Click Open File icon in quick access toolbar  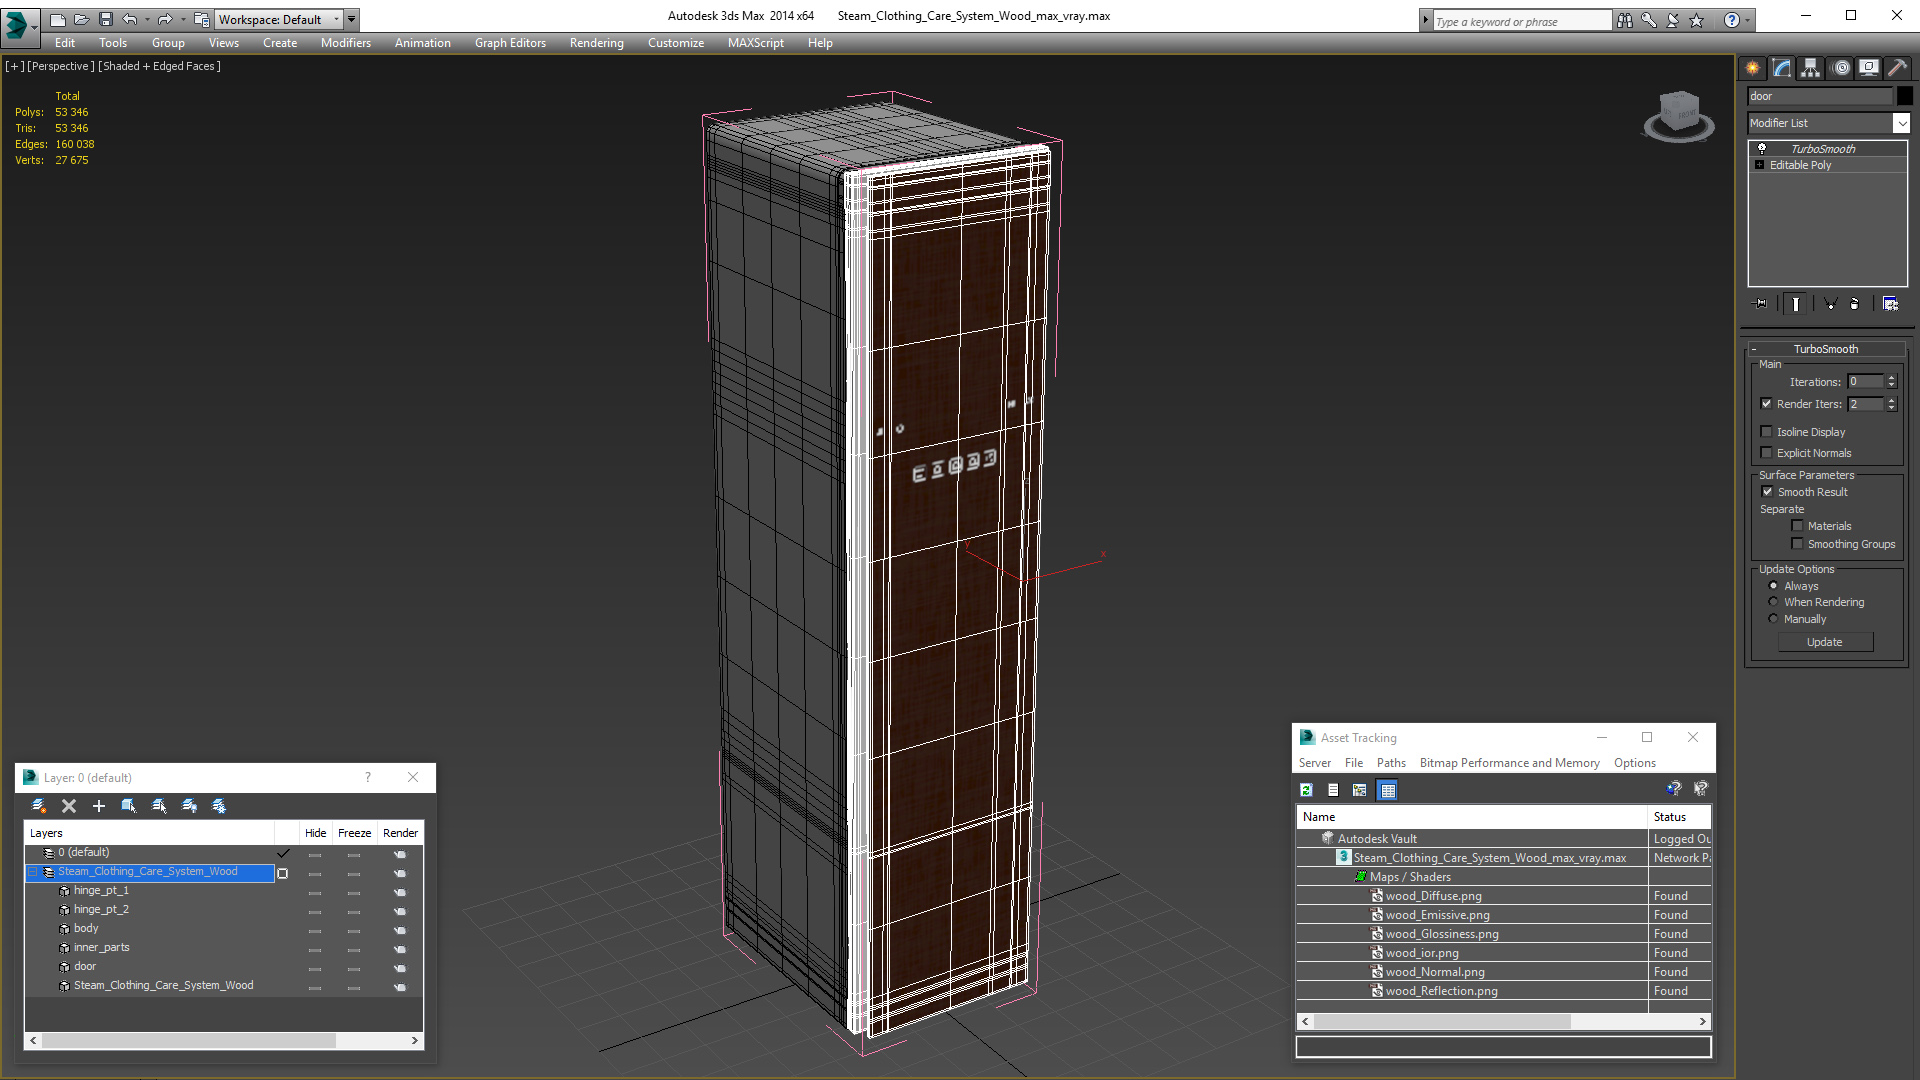(82, 19)
